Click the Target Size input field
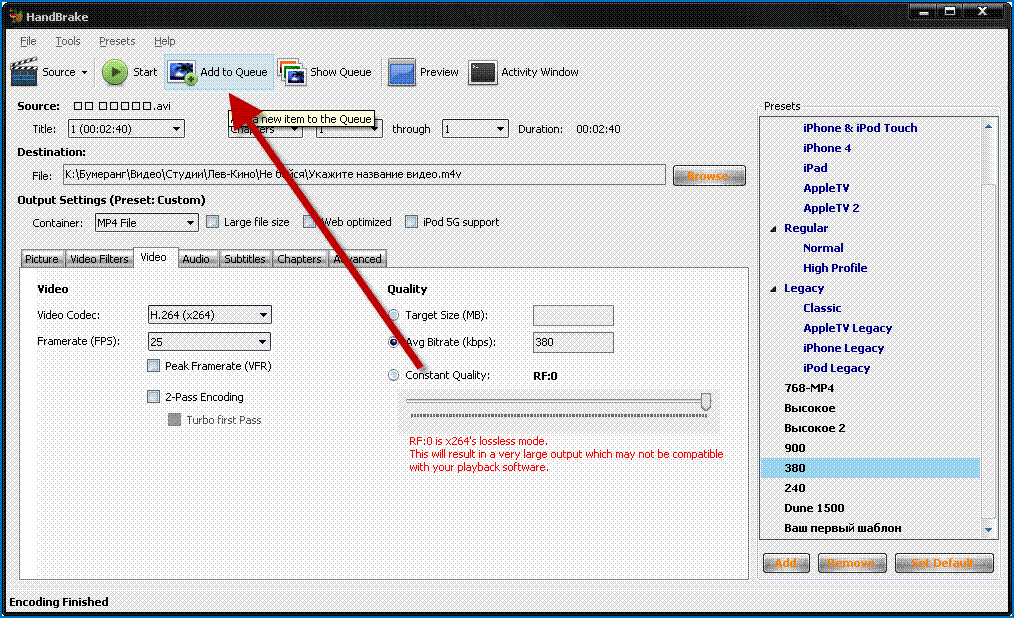Screen dimensions: 1014x618 coord(573,315)
